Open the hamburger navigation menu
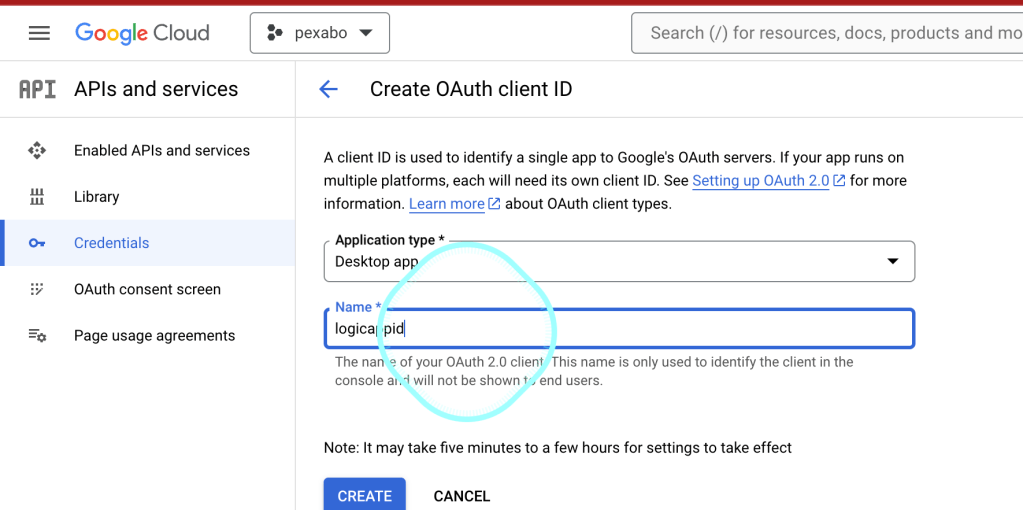This screenshot has height=510, width=1023. [39, 33]
